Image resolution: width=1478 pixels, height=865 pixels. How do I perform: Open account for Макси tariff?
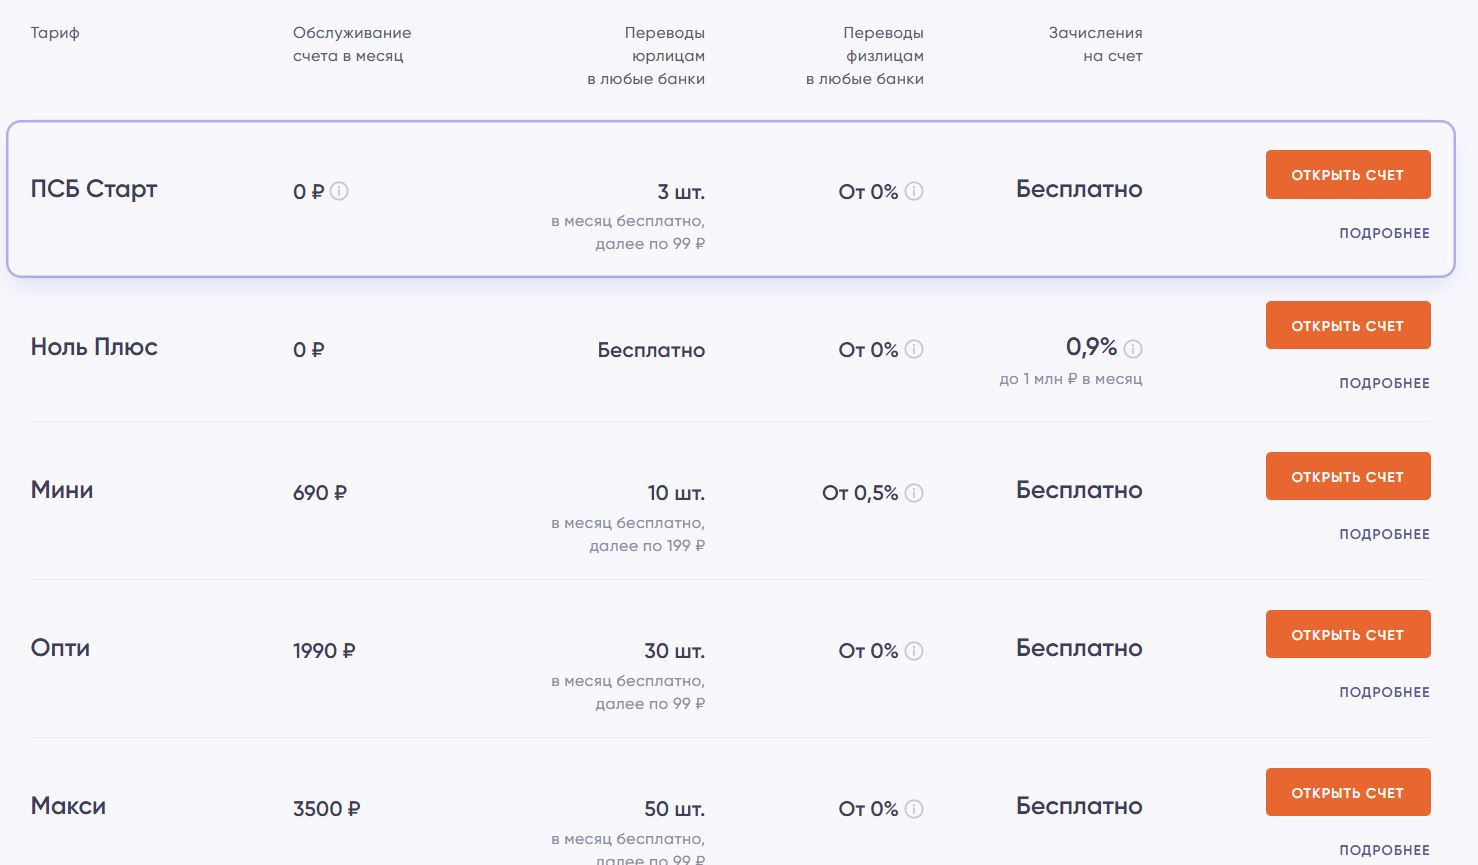[x=1347, y=793]
